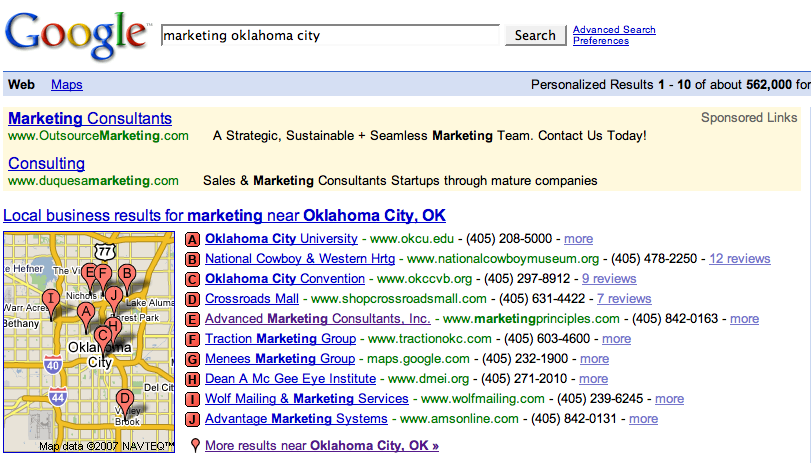The height and width of the screenshot is (463, 811).
Task: Click the search query input field
Action: 330,36
